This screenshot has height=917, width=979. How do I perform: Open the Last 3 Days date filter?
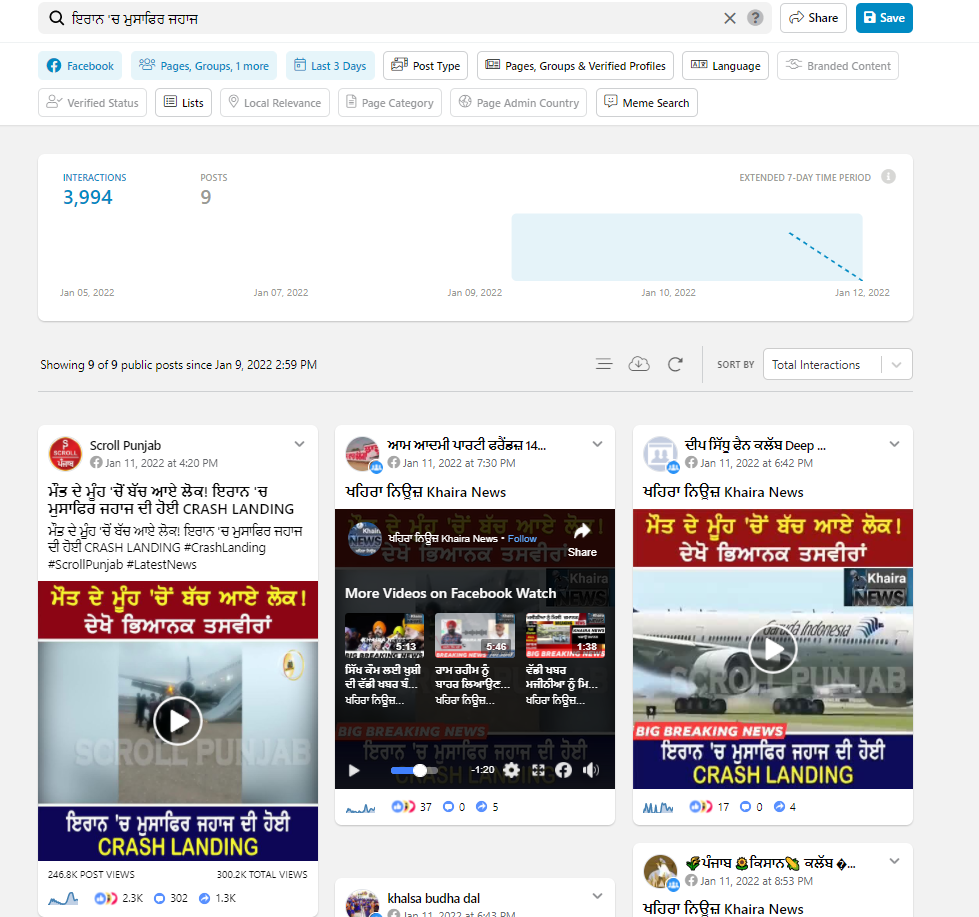330,66
